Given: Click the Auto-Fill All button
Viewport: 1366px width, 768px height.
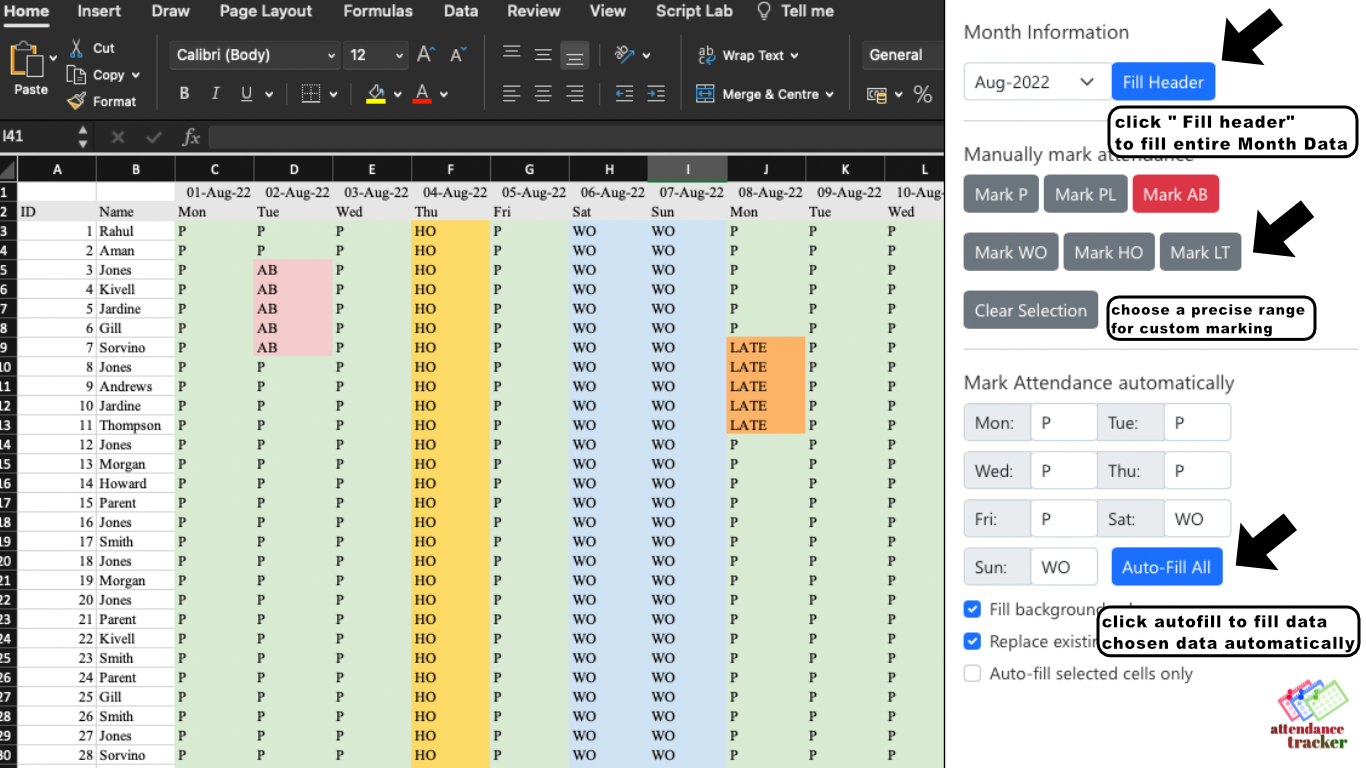Looking at the screenshot, I should coord(1166,567).
